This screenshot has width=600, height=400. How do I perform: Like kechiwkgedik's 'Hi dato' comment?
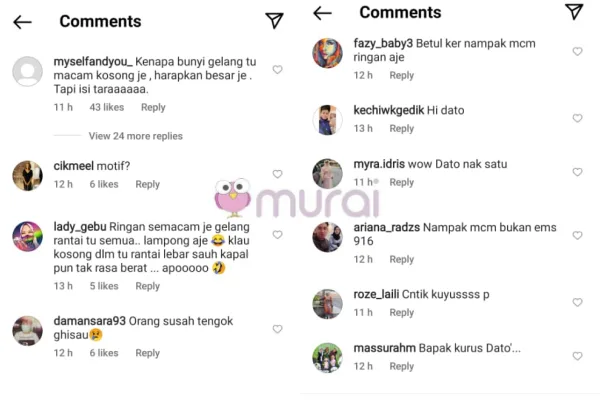click(x=577, y=118)
